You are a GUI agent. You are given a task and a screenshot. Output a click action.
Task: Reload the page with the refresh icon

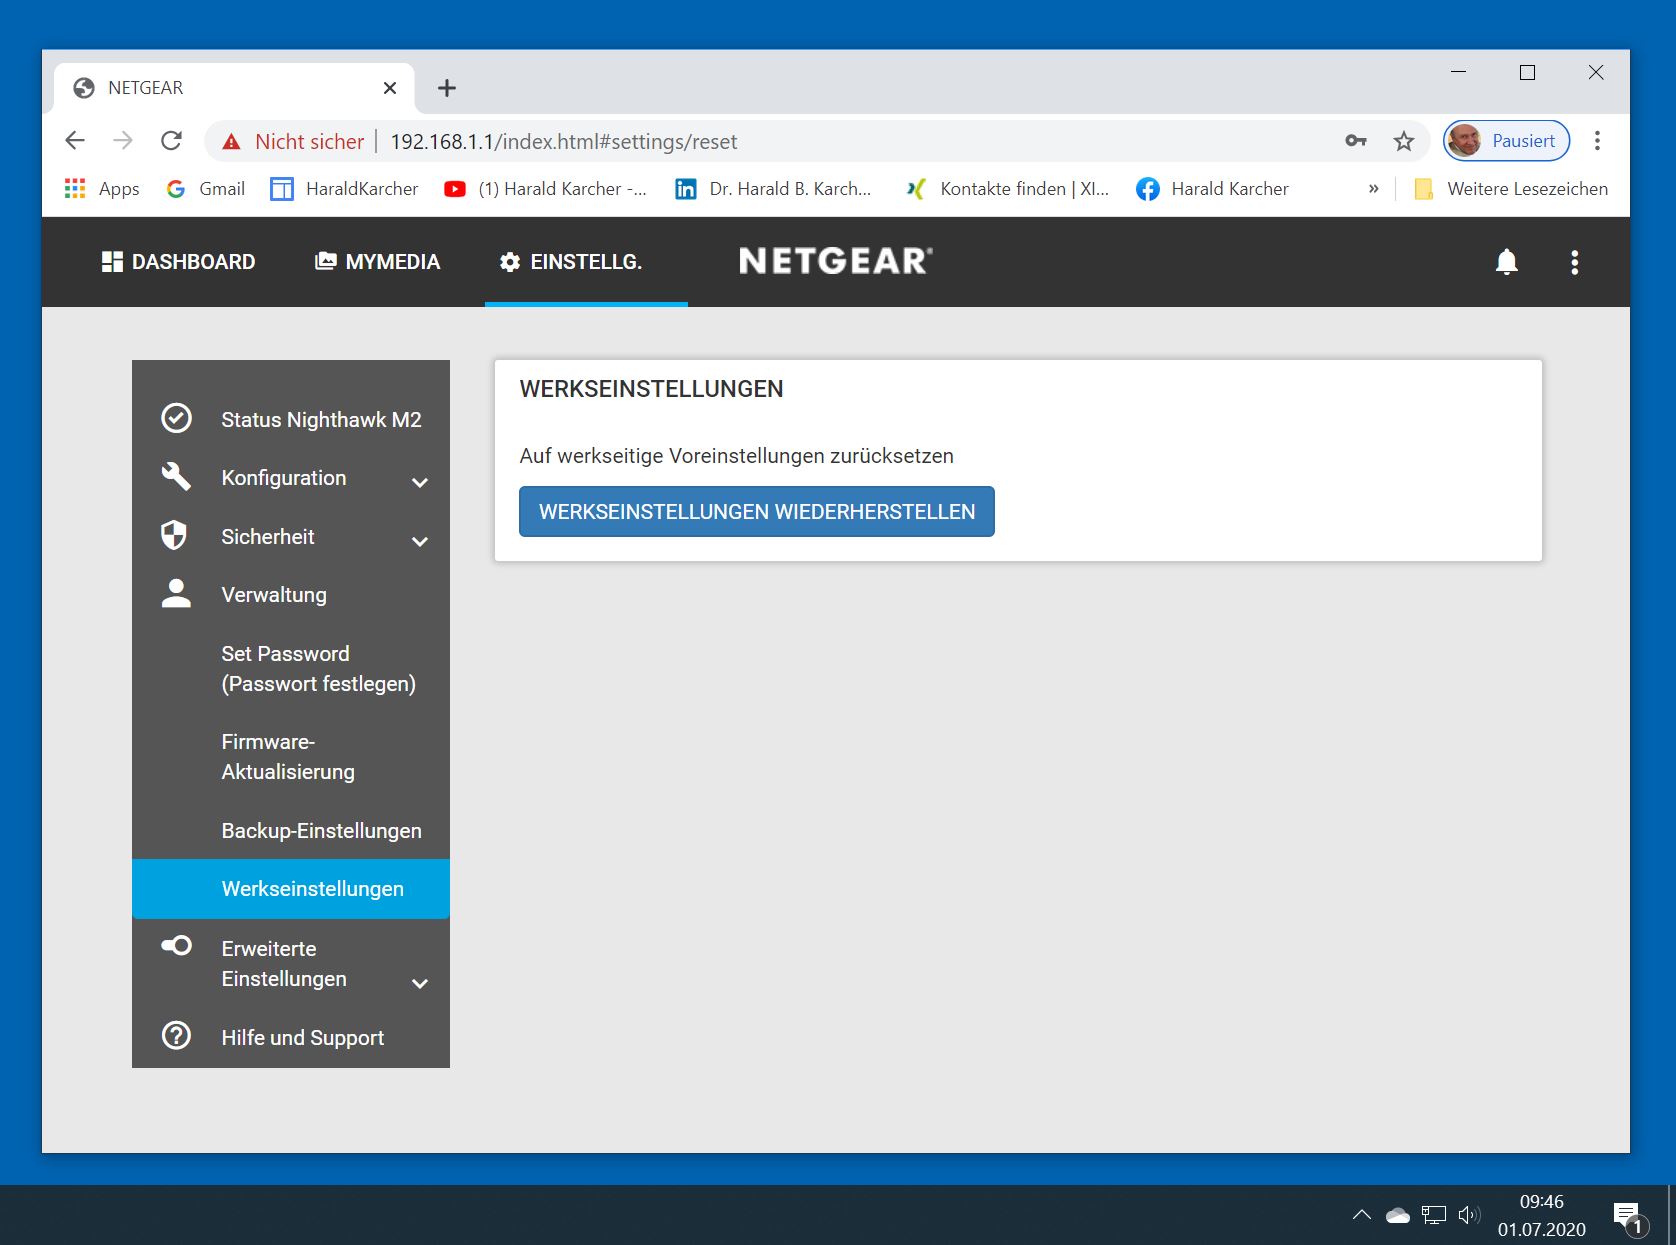click(x=171, y=141)
